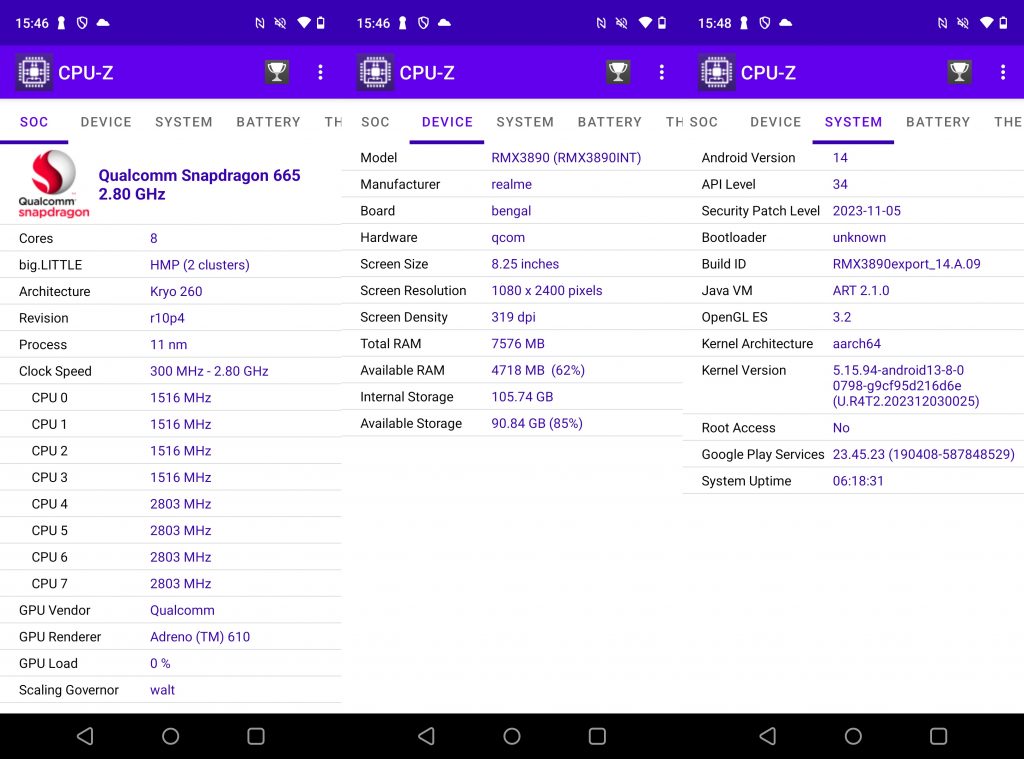Image resolution: width=1024 pixels, height=759 pixels.
Task: Click the 'realme' manufacturer value
Action: 511,184
